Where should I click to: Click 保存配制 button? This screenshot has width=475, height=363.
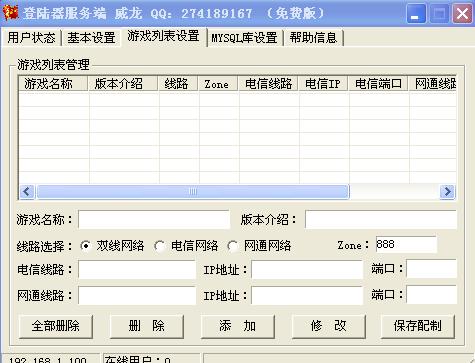point(418,326)
